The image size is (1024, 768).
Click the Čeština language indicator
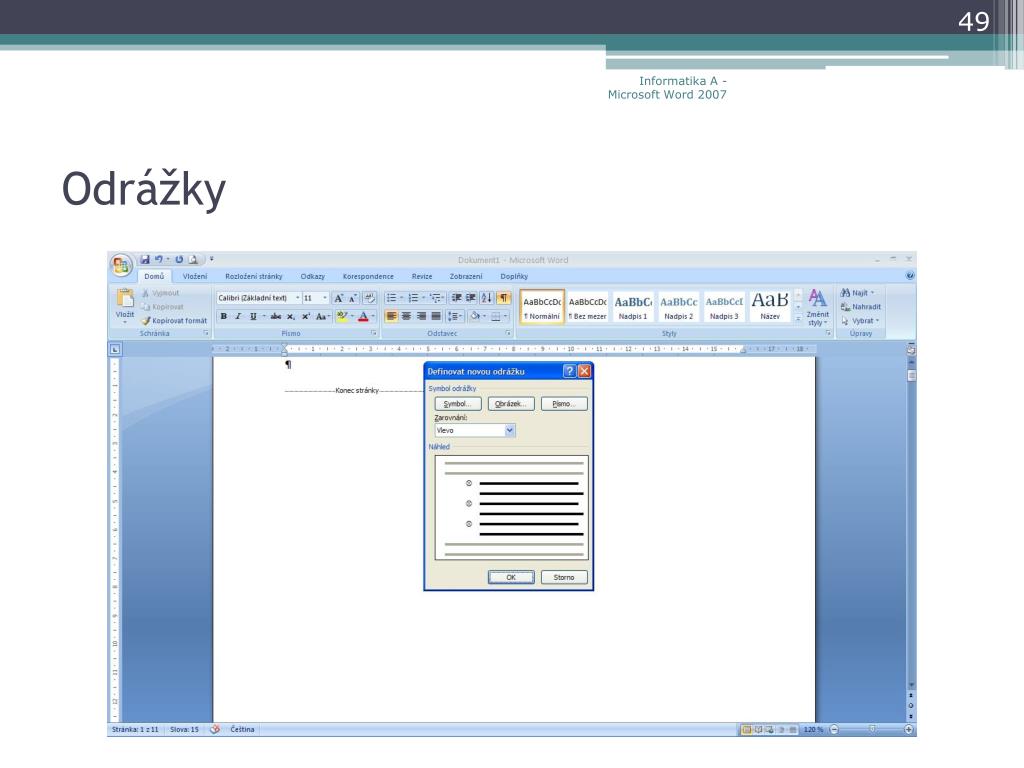242,729
